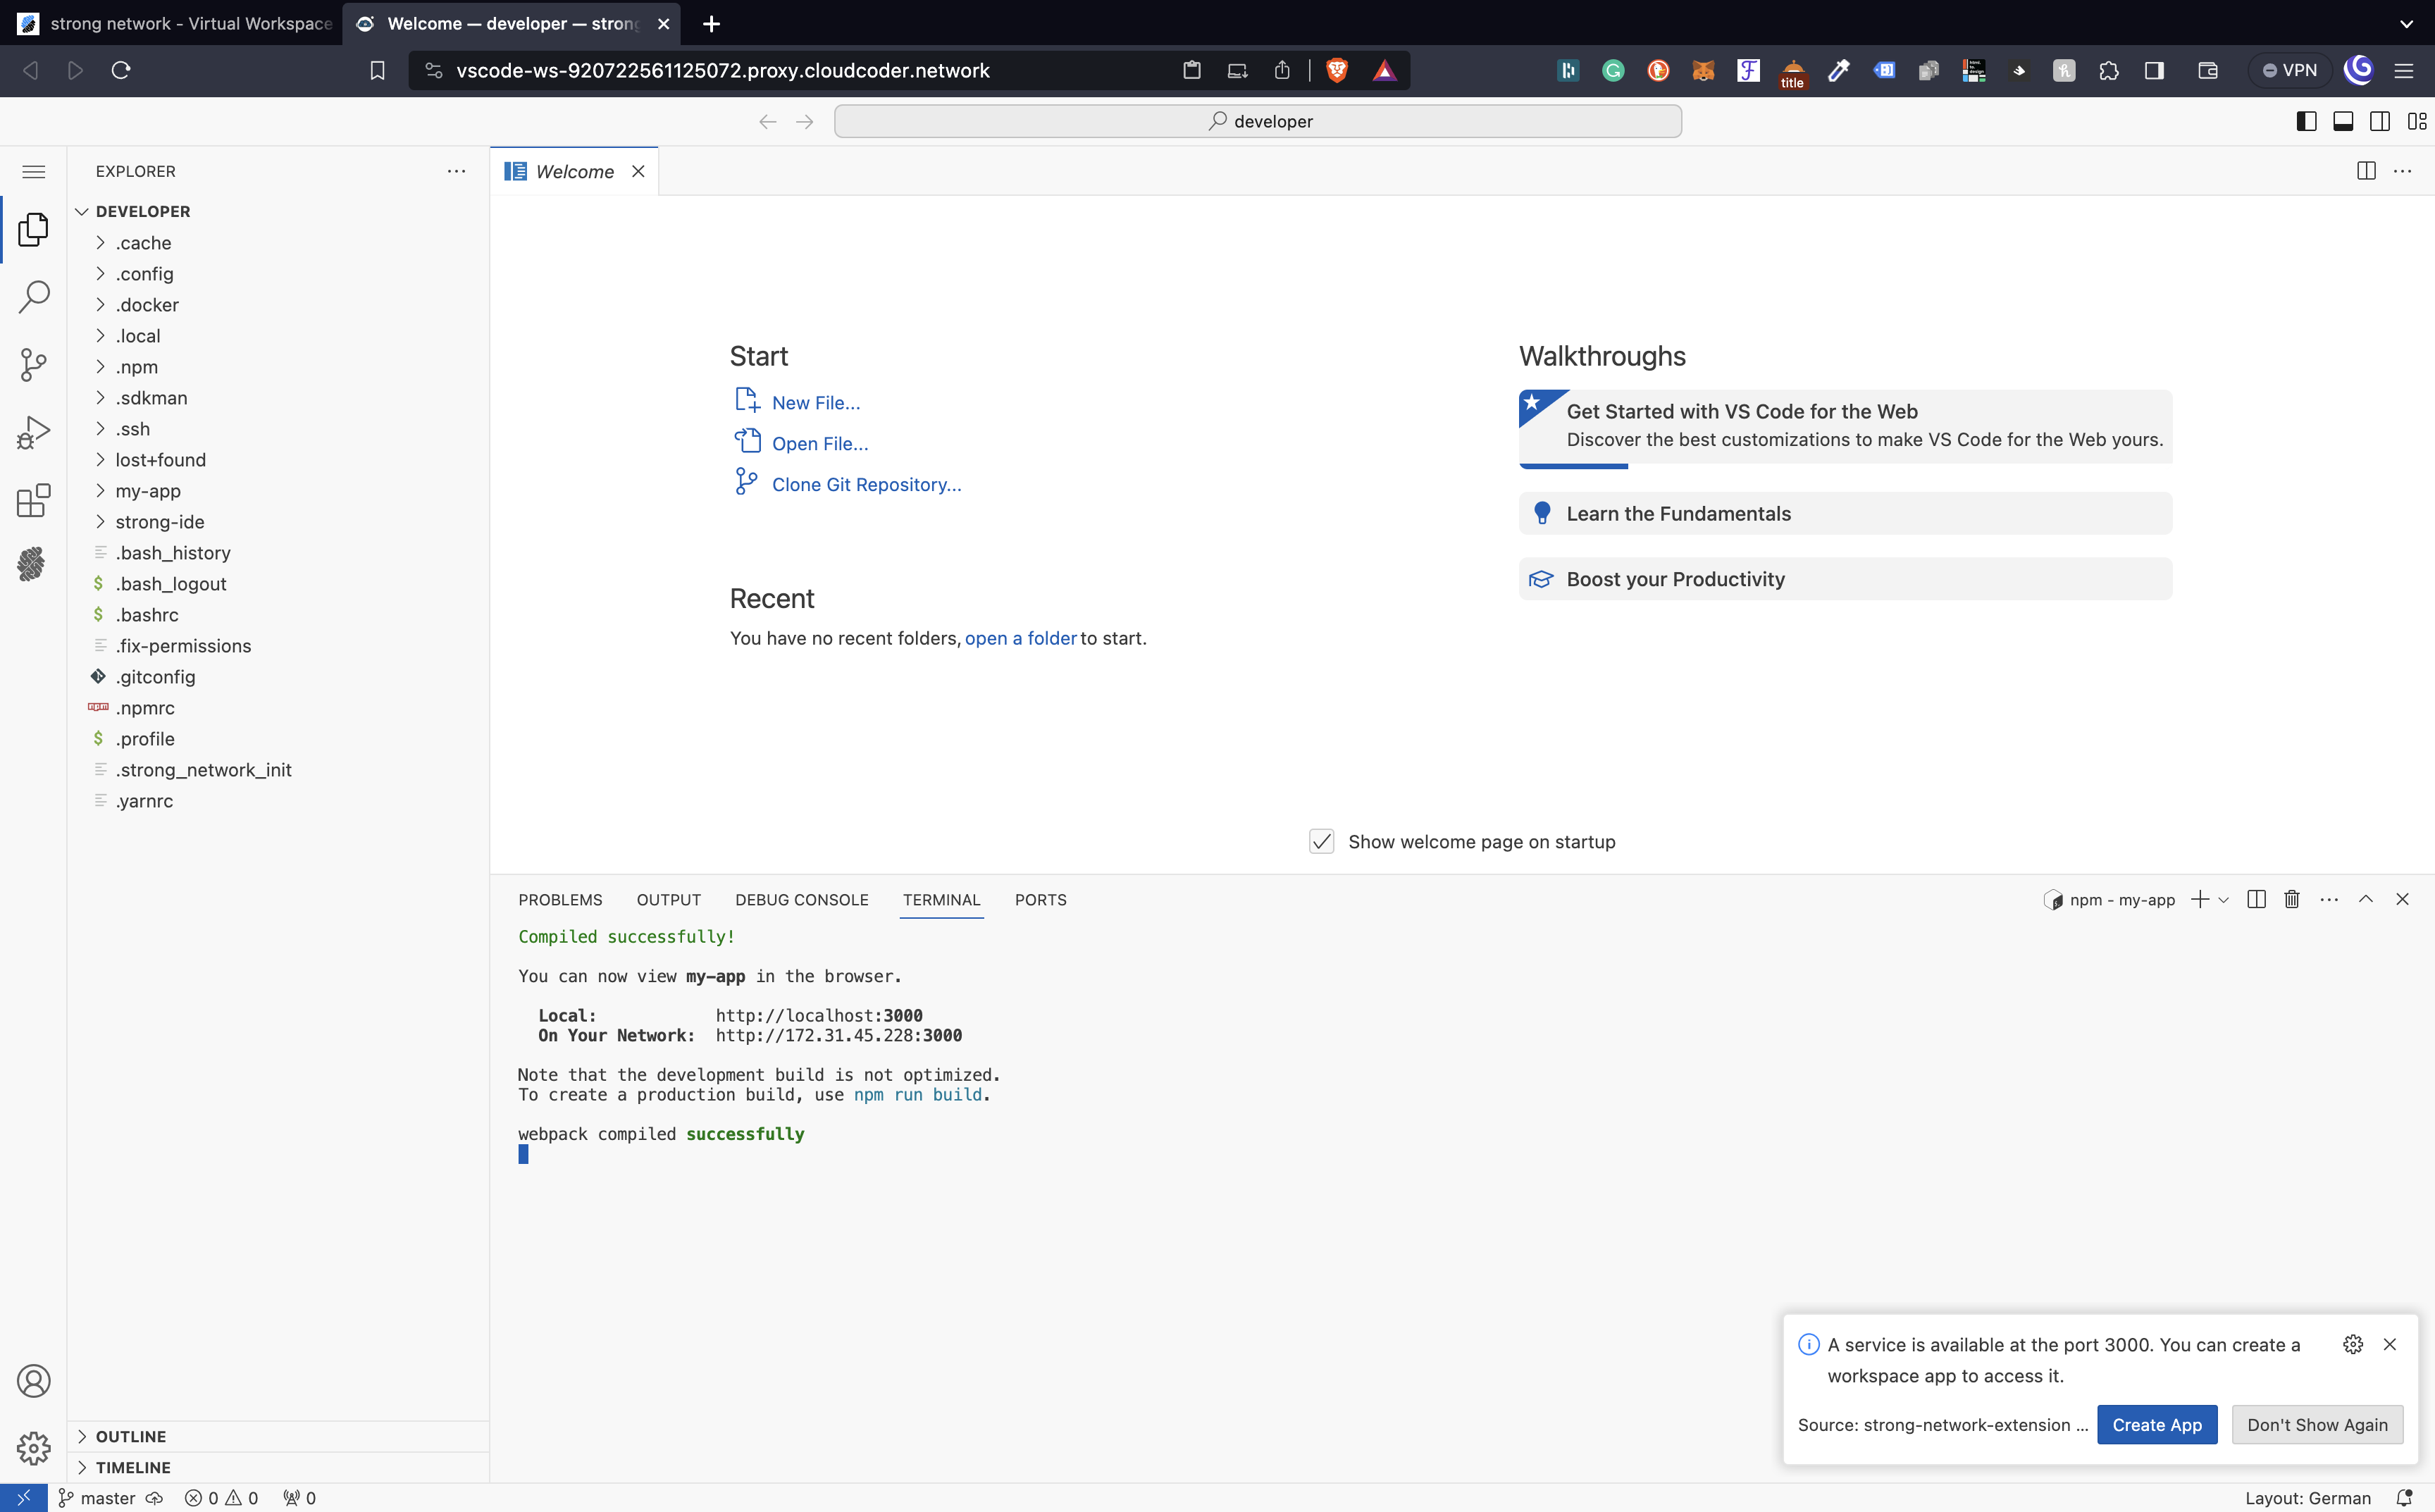This screenshot has height=1512, width=2435.
Task: Open the Search view in the activity bar
Action: click(33, 296)
